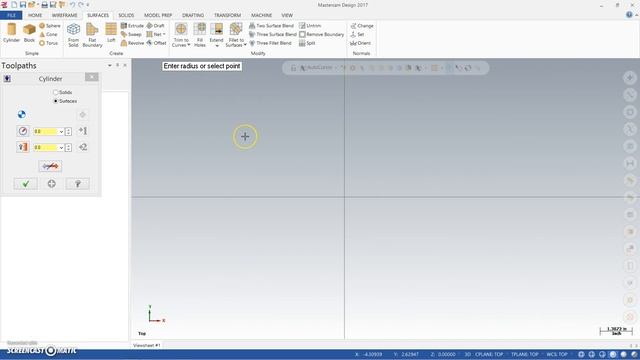Select the Viewsheet #1 tab
640x360 pixels.
coord(147,345)
